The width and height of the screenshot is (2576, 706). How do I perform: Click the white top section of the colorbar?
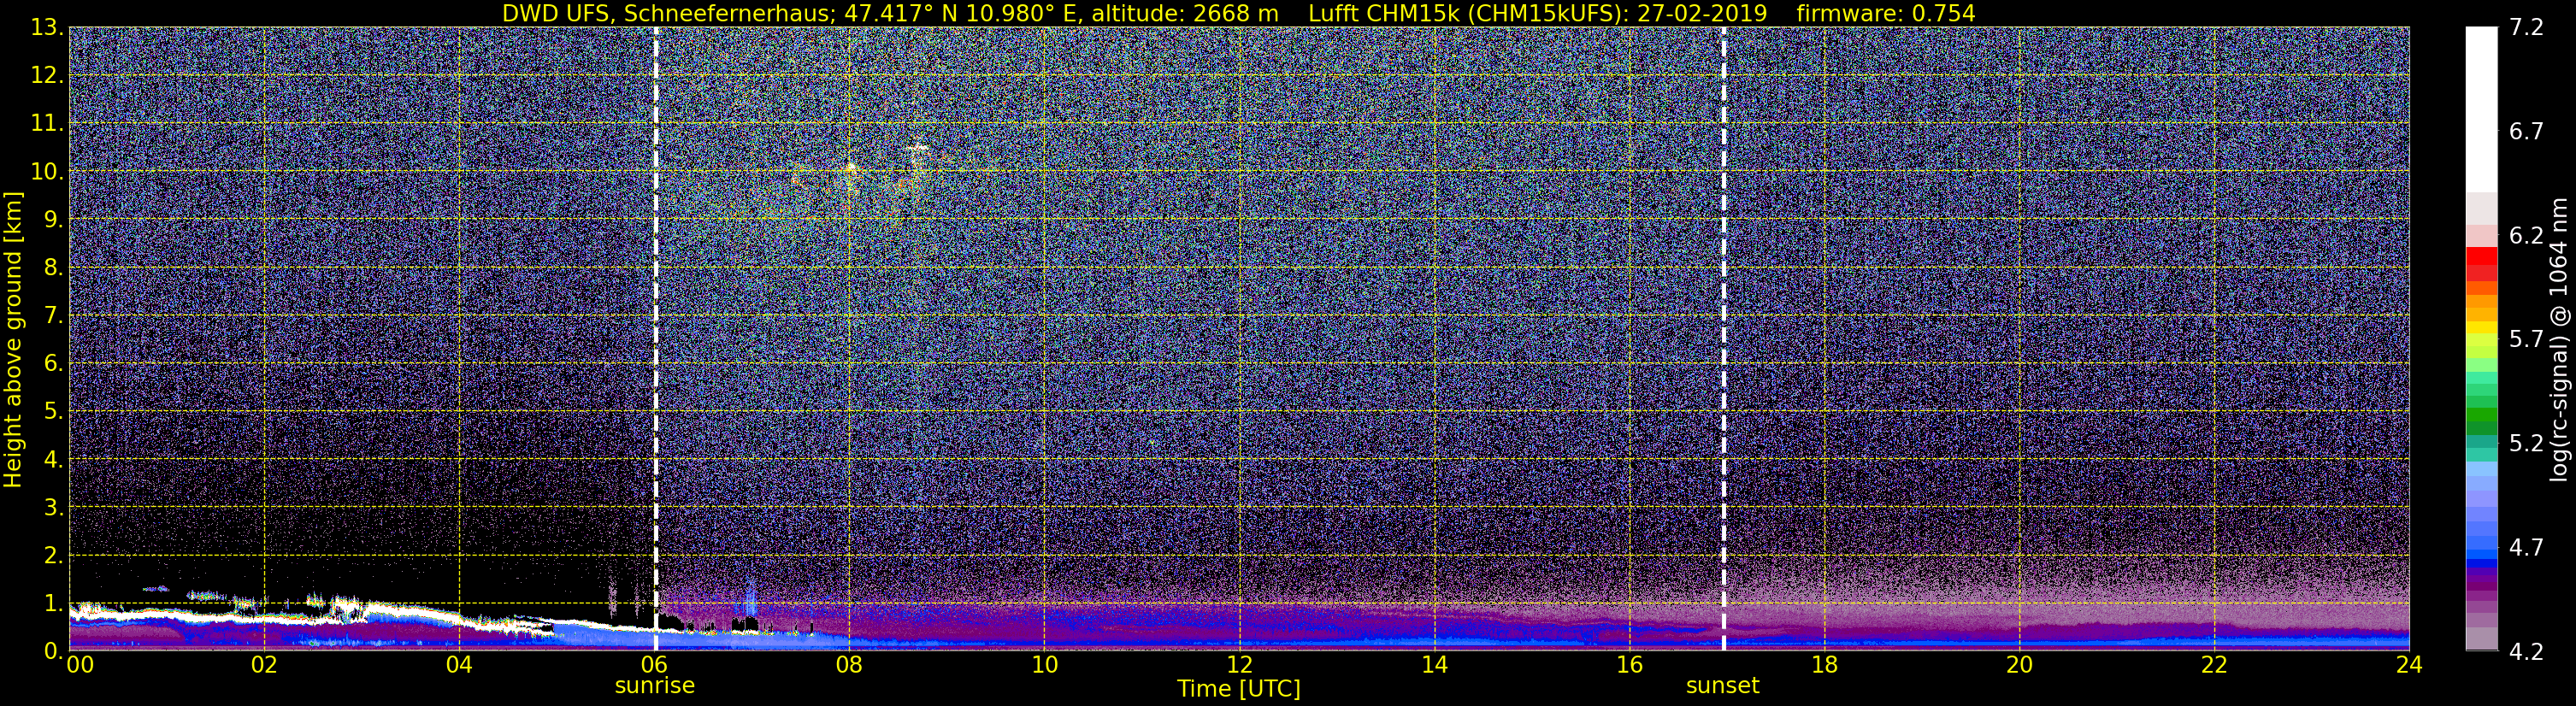click(2481, 110)
